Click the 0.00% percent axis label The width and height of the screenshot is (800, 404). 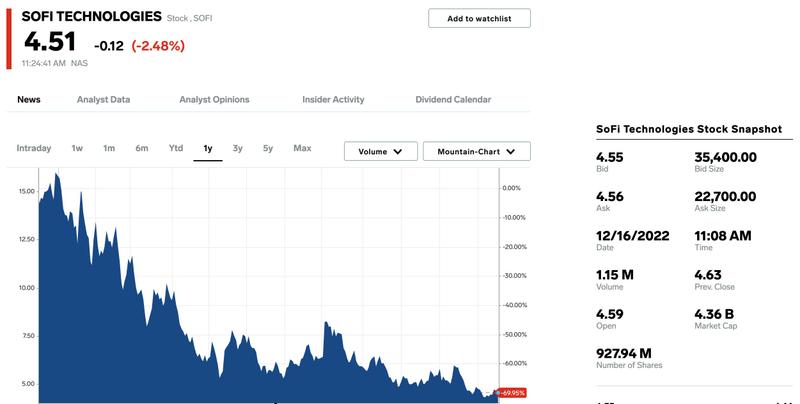pyautogui.click(x=512, y=188)
